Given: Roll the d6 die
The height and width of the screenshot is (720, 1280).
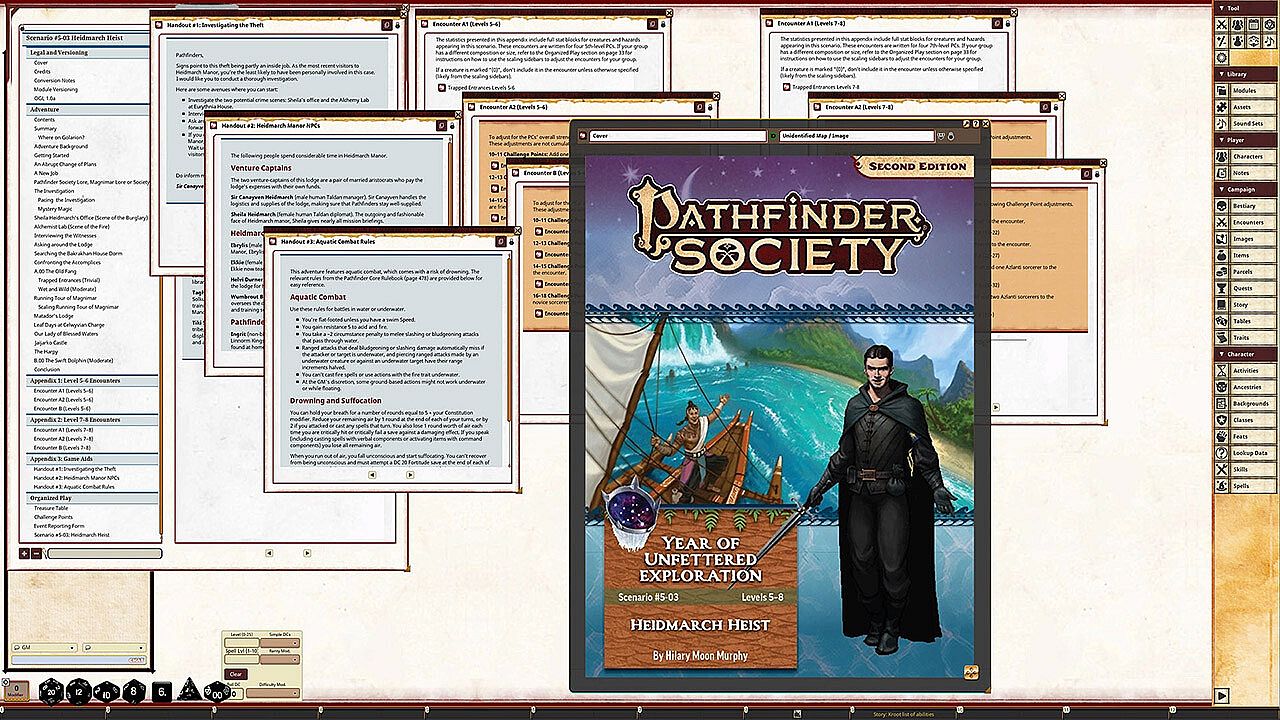Looking at the screenshot, I should 161,690.
